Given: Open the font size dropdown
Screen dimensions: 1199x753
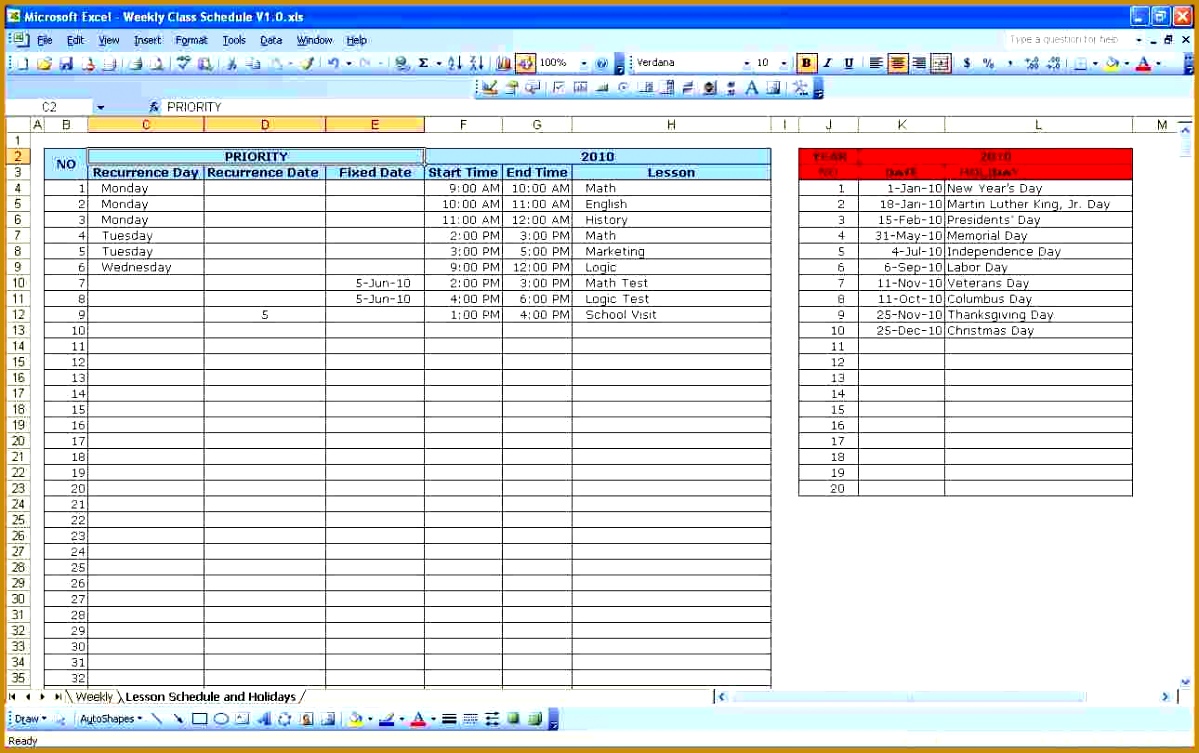Looking at the screenshot, I should click(x=784, y=63).
